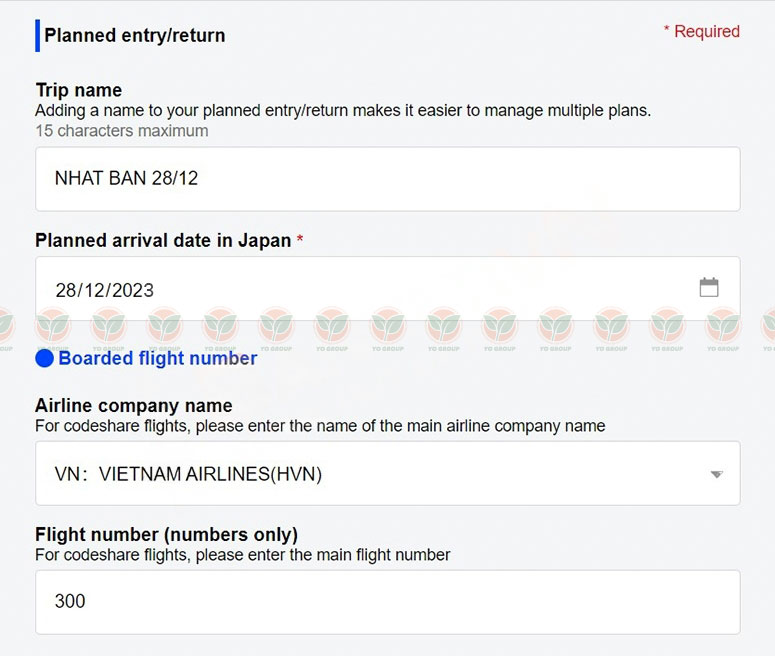Open the VN: VIETNAM AIRLINES(HVN) selector

coord(388,473)
